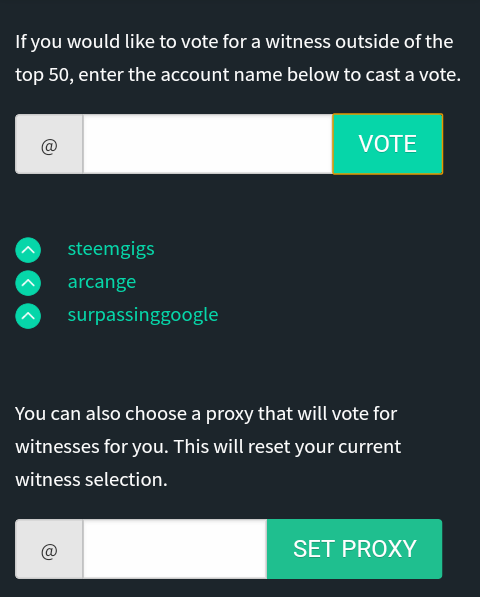Open the arcange witness profile link

[102, 283]
